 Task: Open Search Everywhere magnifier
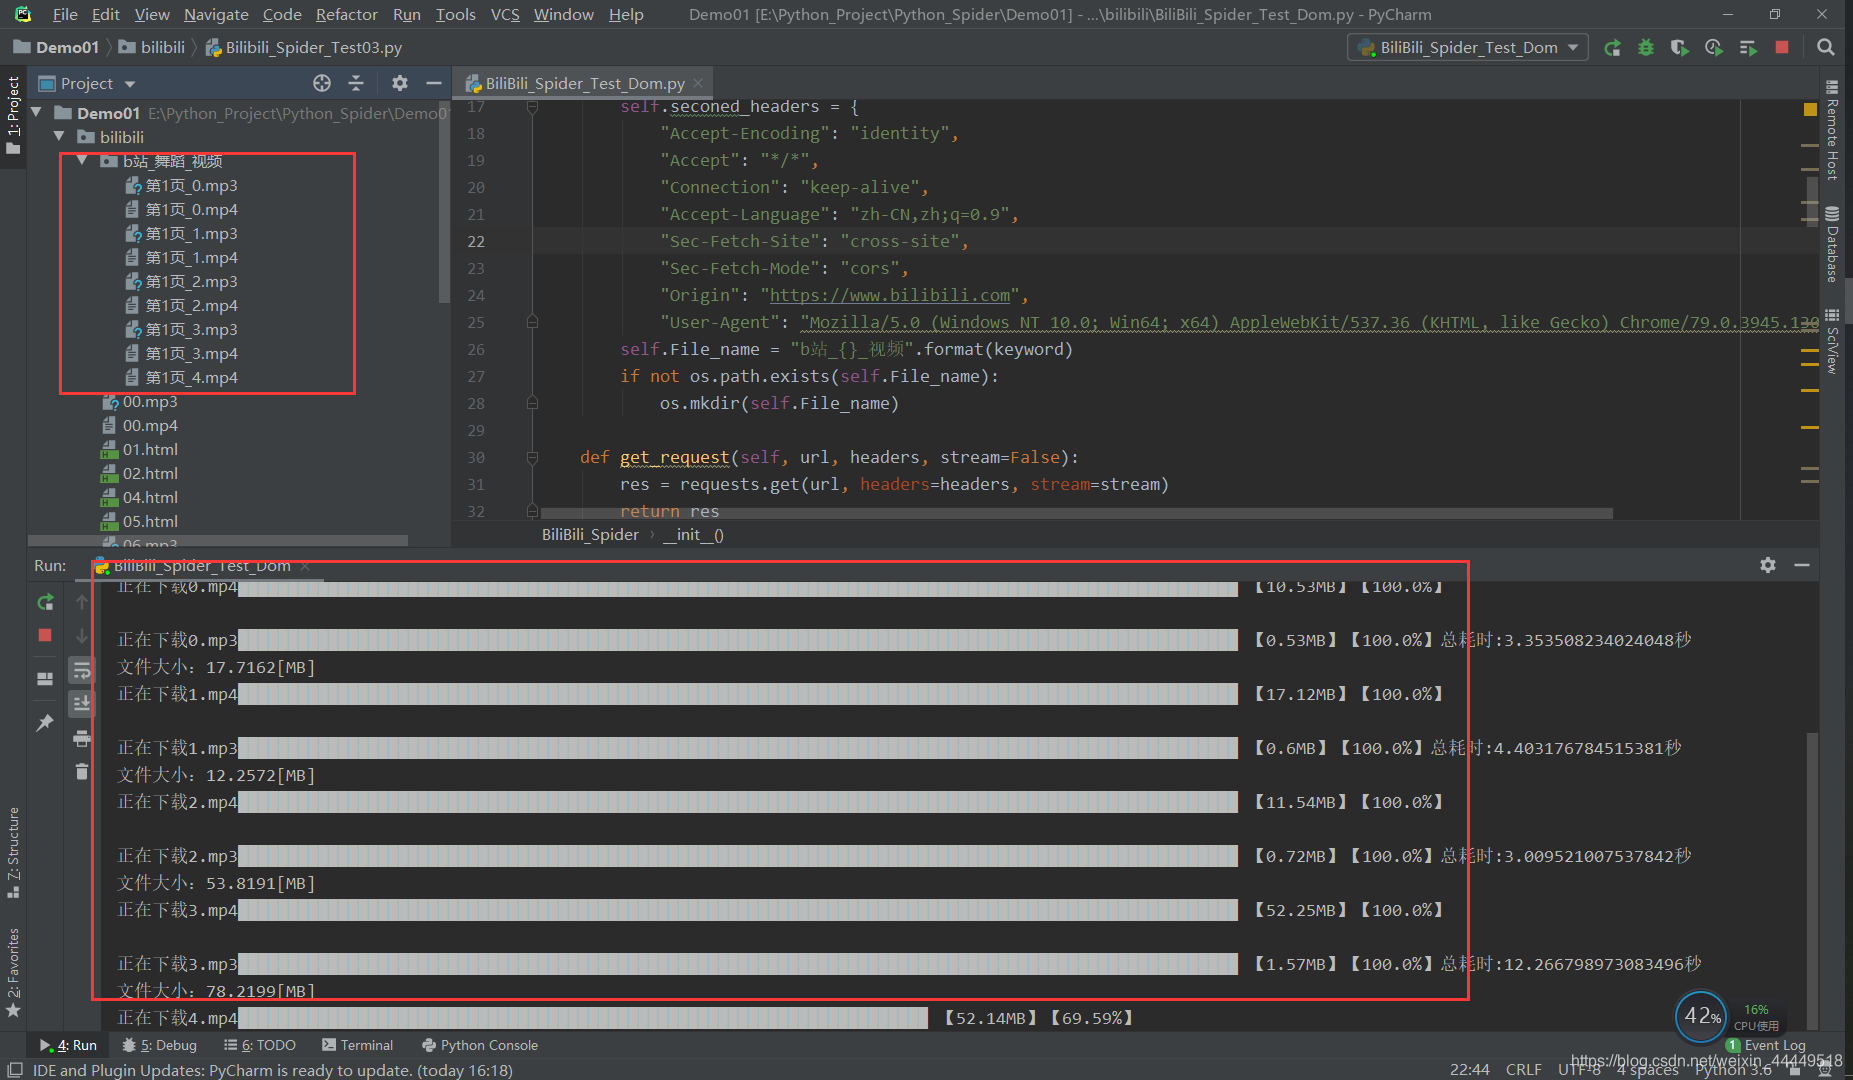pos(1825,47)
